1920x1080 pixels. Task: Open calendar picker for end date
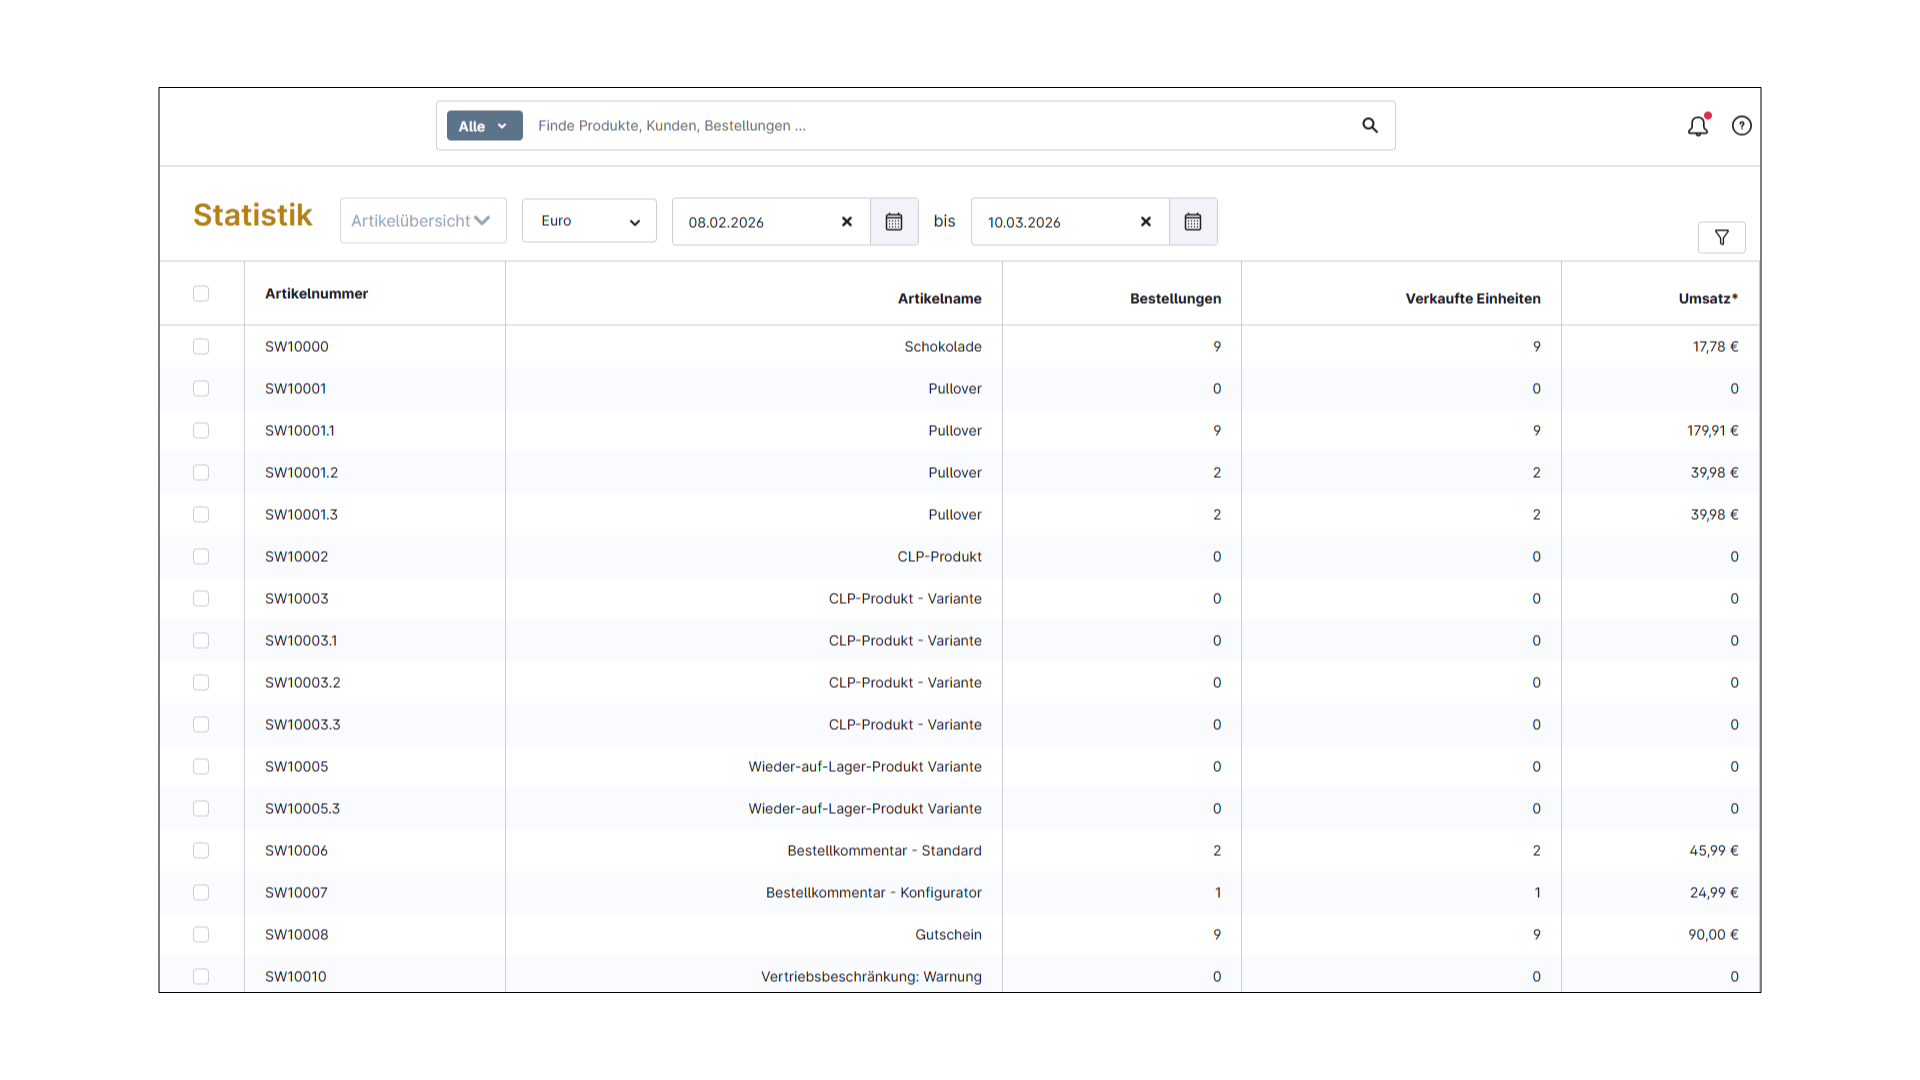point(1193,222)
